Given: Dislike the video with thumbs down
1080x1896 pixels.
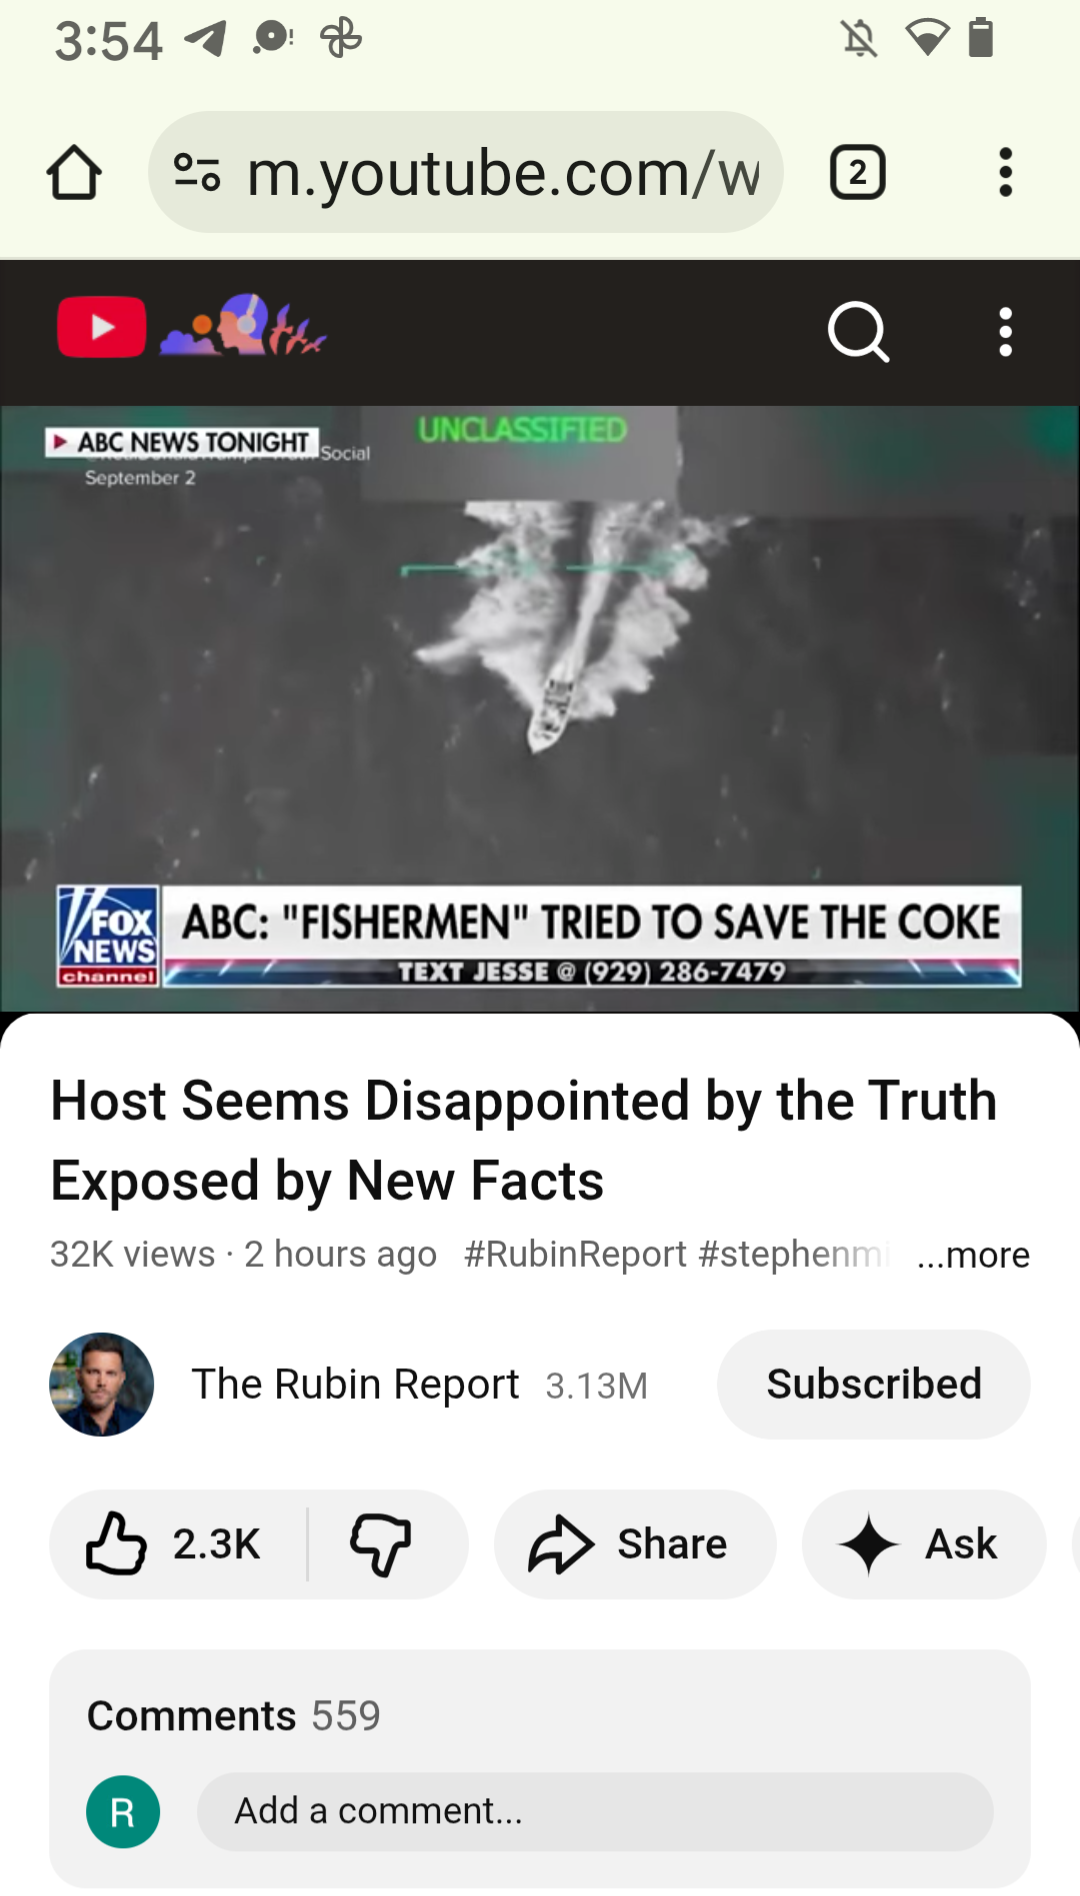Looking at the screenshot, I should pyautogui.click(x=380, y=1544).
